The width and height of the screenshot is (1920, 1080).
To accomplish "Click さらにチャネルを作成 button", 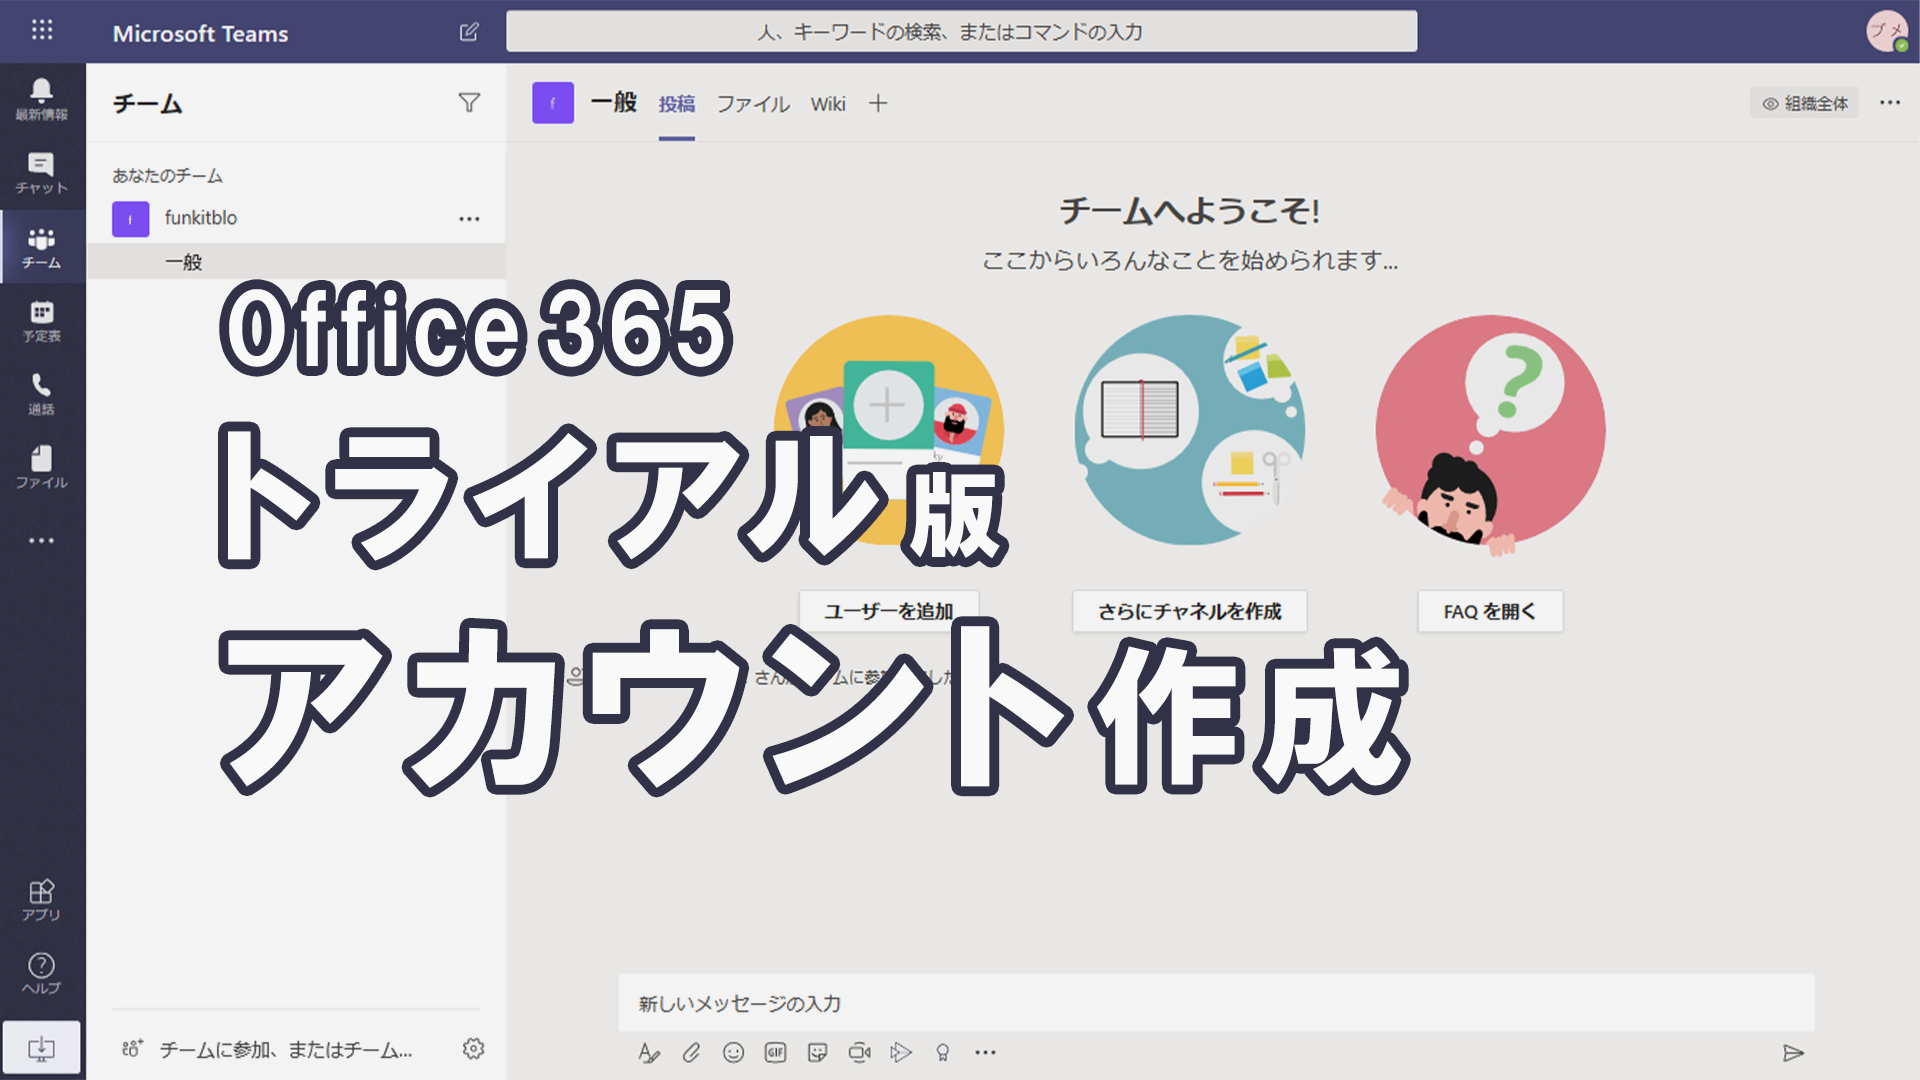I will 1189,611.
